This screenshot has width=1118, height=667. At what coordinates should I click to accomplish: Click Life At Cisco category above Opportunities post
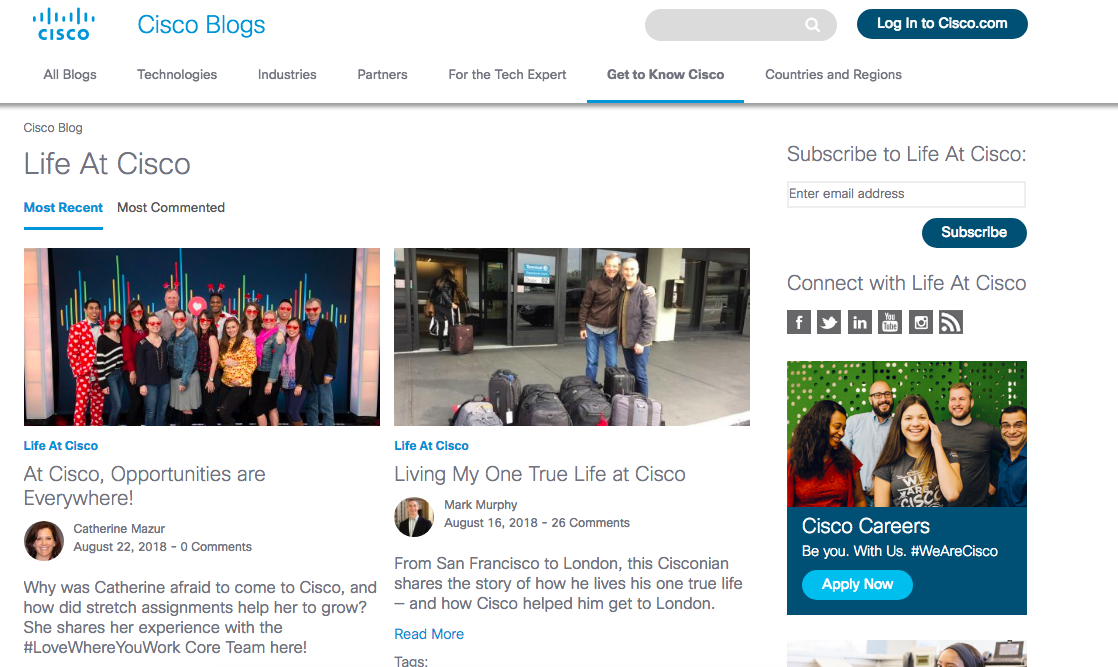(x=61, y=446)
